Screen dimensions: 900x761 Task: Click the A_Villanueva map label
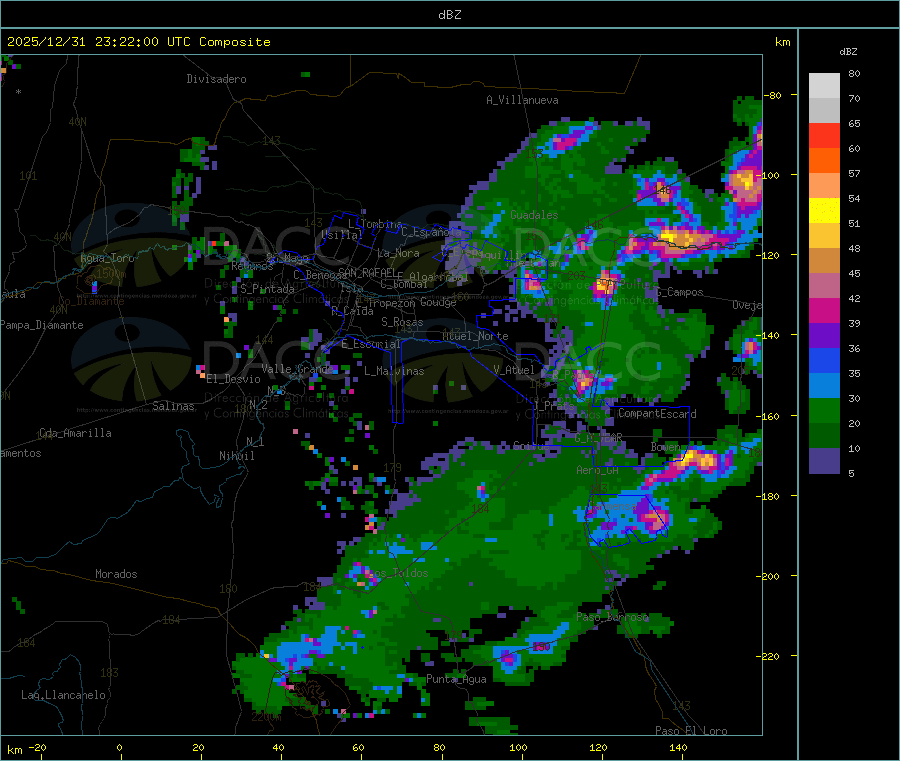click(x=522, y=100)
